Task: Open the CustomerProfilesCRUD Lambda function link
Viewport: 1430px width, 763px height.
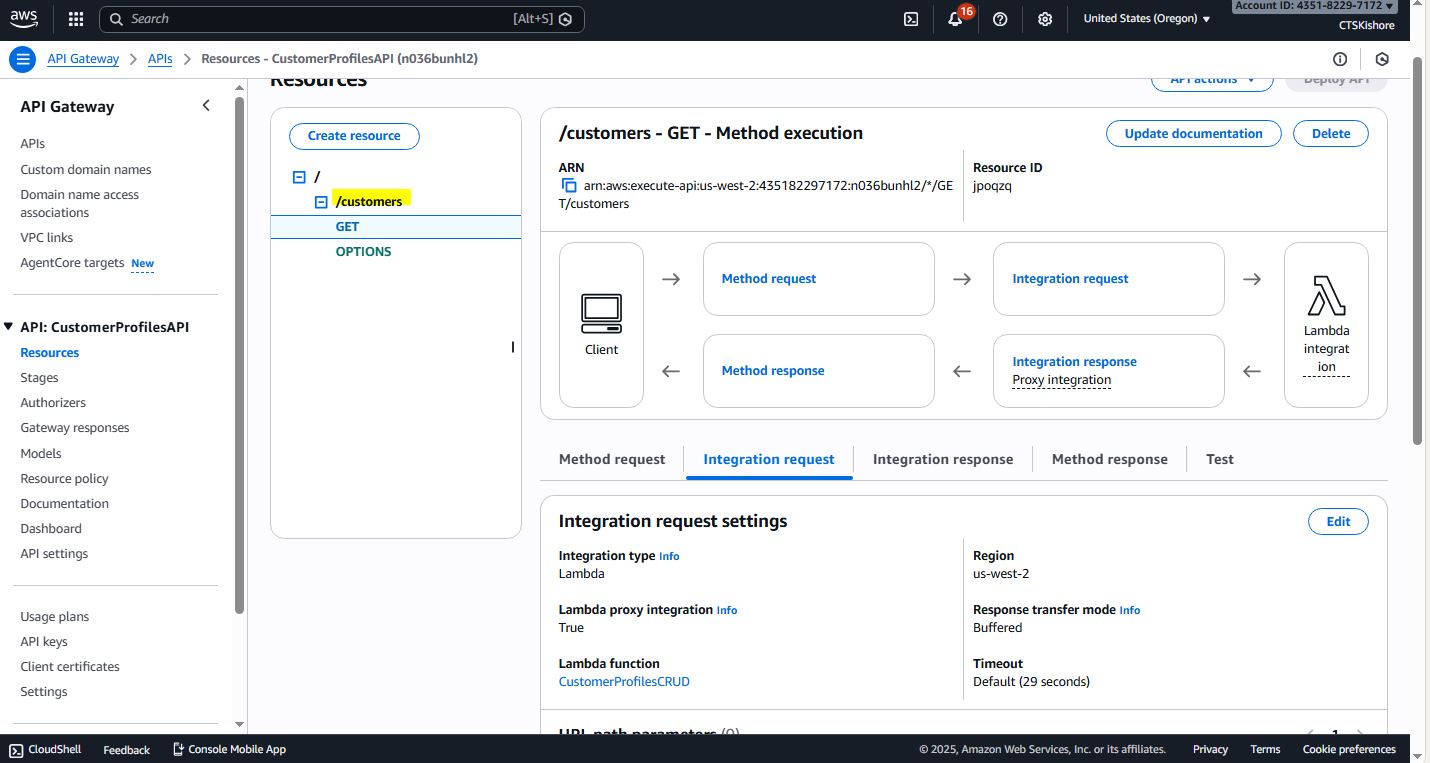Action: [x=624, y=682]
